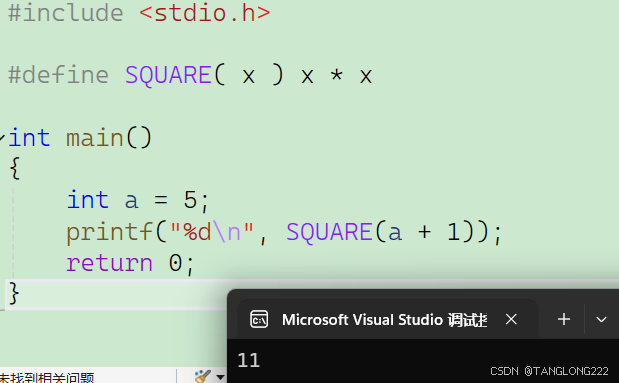Screen dimensions: 619x383
Task: Open the dropdown arrow beside the broom icon
Action: tap(220, 377)
